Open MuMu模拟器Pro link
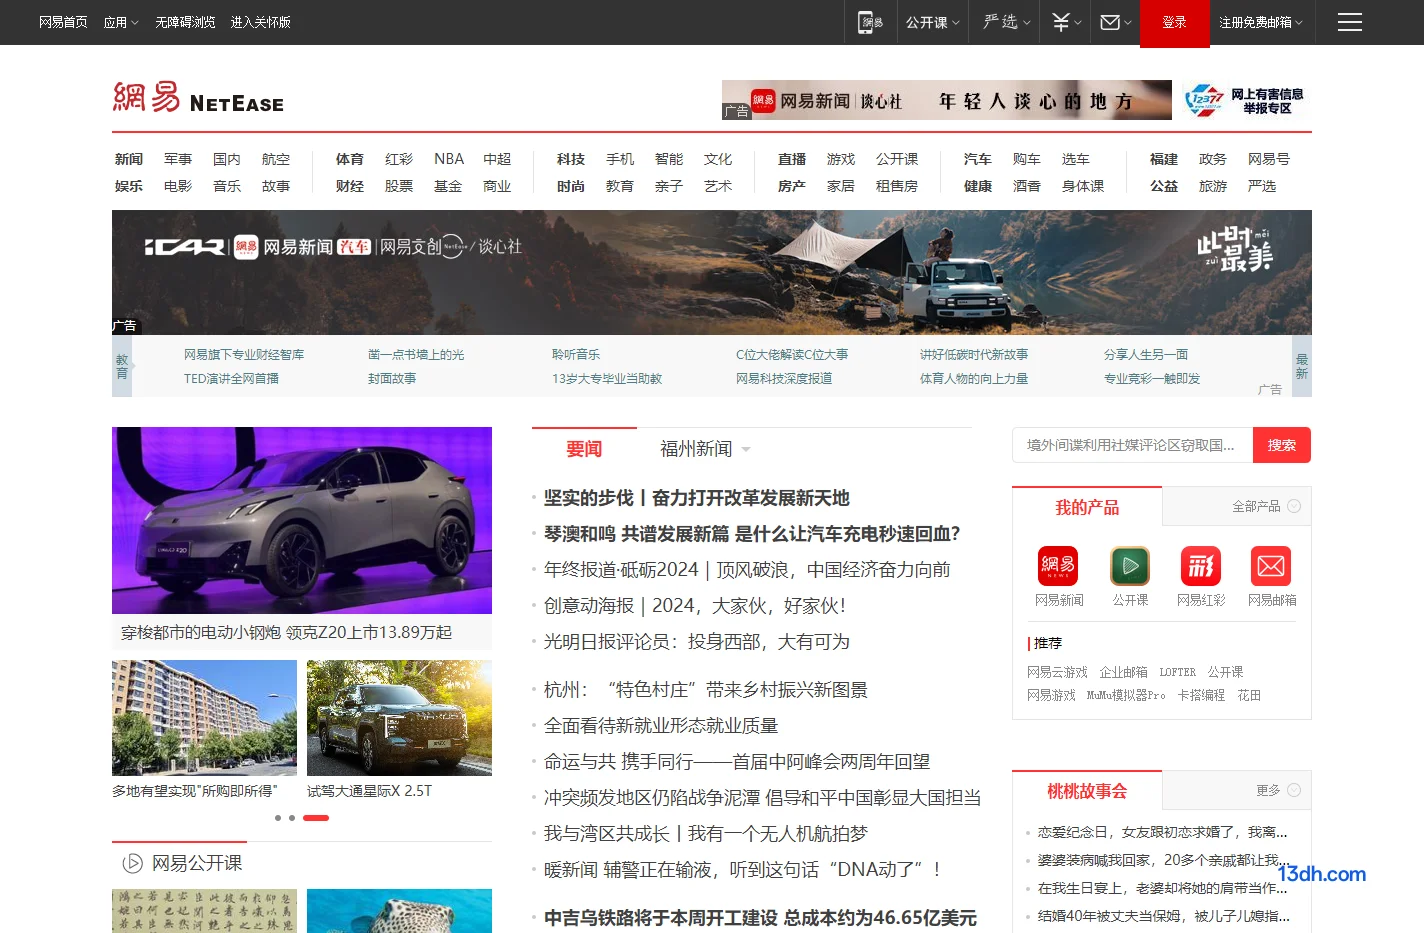Screen dimensions: 1424x933 tap(1126, 695)
